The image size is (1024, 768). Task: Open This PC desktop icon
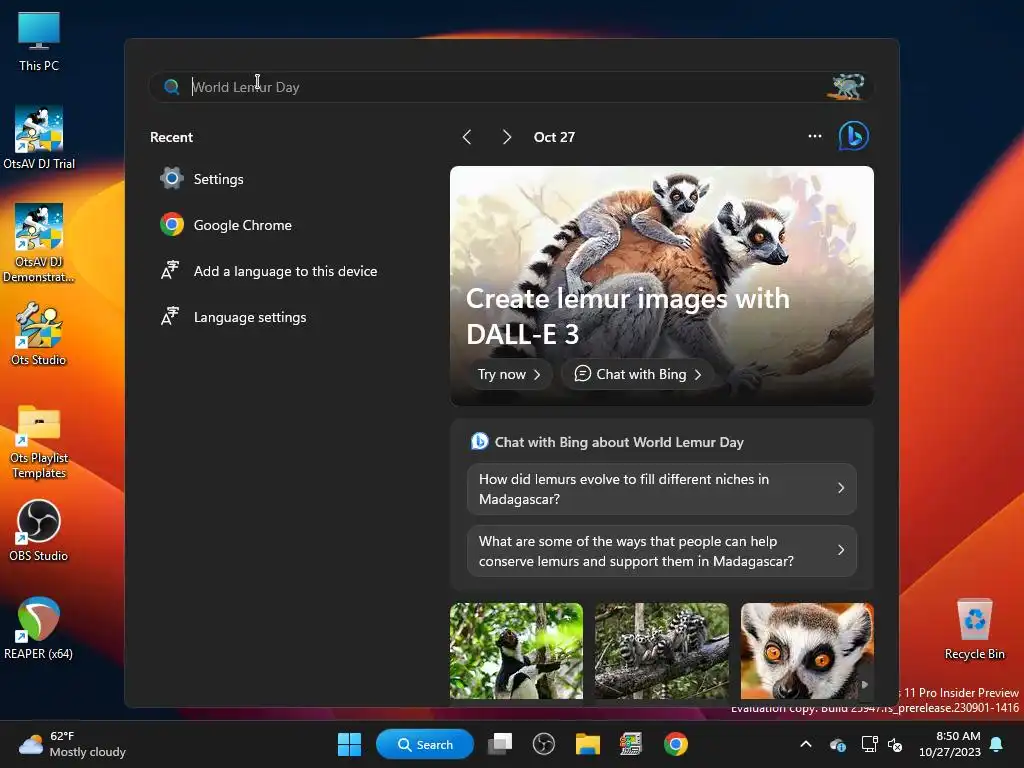pos(39,41)
